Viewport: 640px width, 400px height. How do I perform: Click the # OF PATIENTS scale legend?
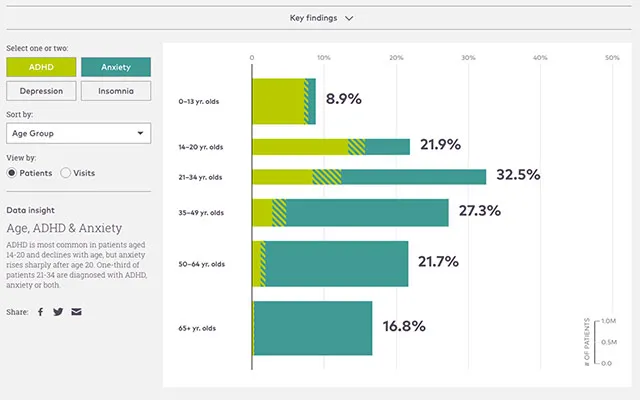pos(600,342)
